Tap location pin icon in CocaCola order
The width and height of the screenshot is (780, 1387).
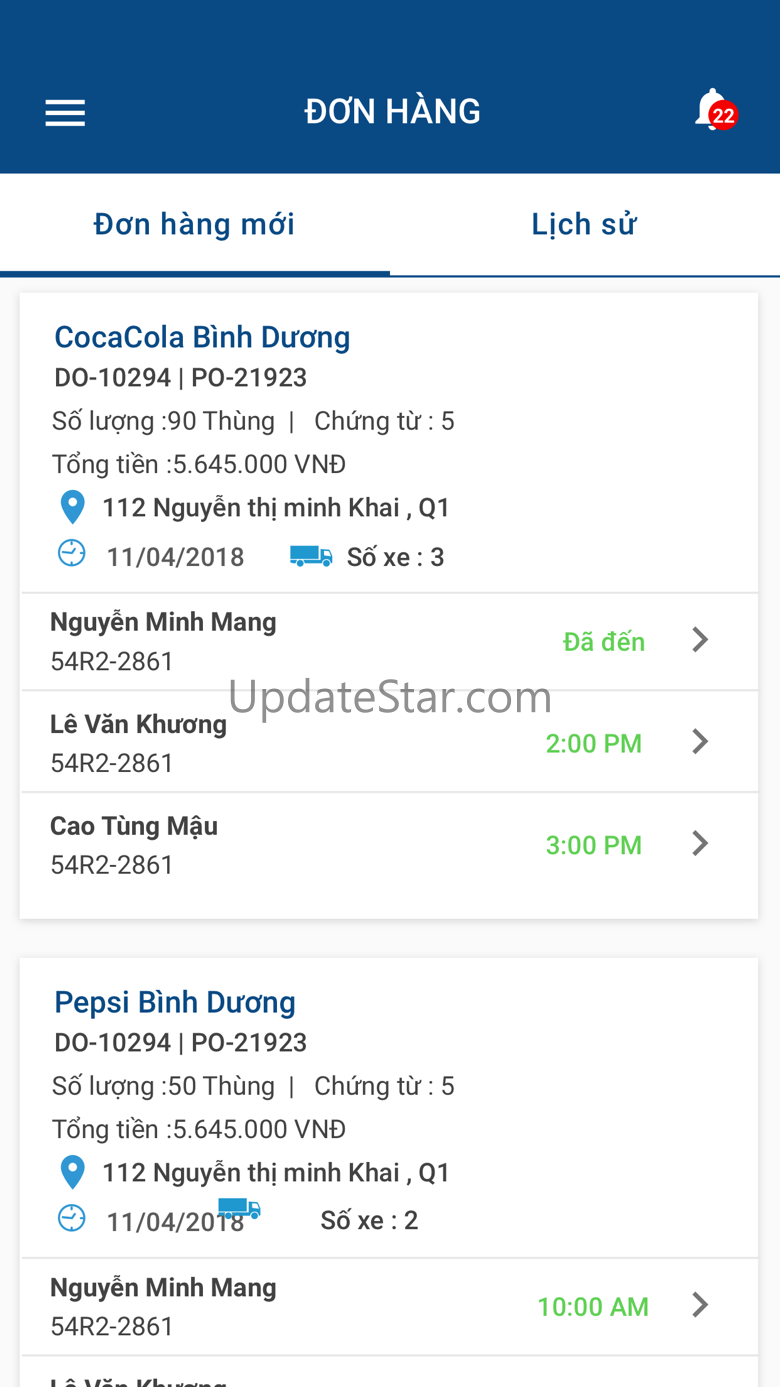pos(72,508)
